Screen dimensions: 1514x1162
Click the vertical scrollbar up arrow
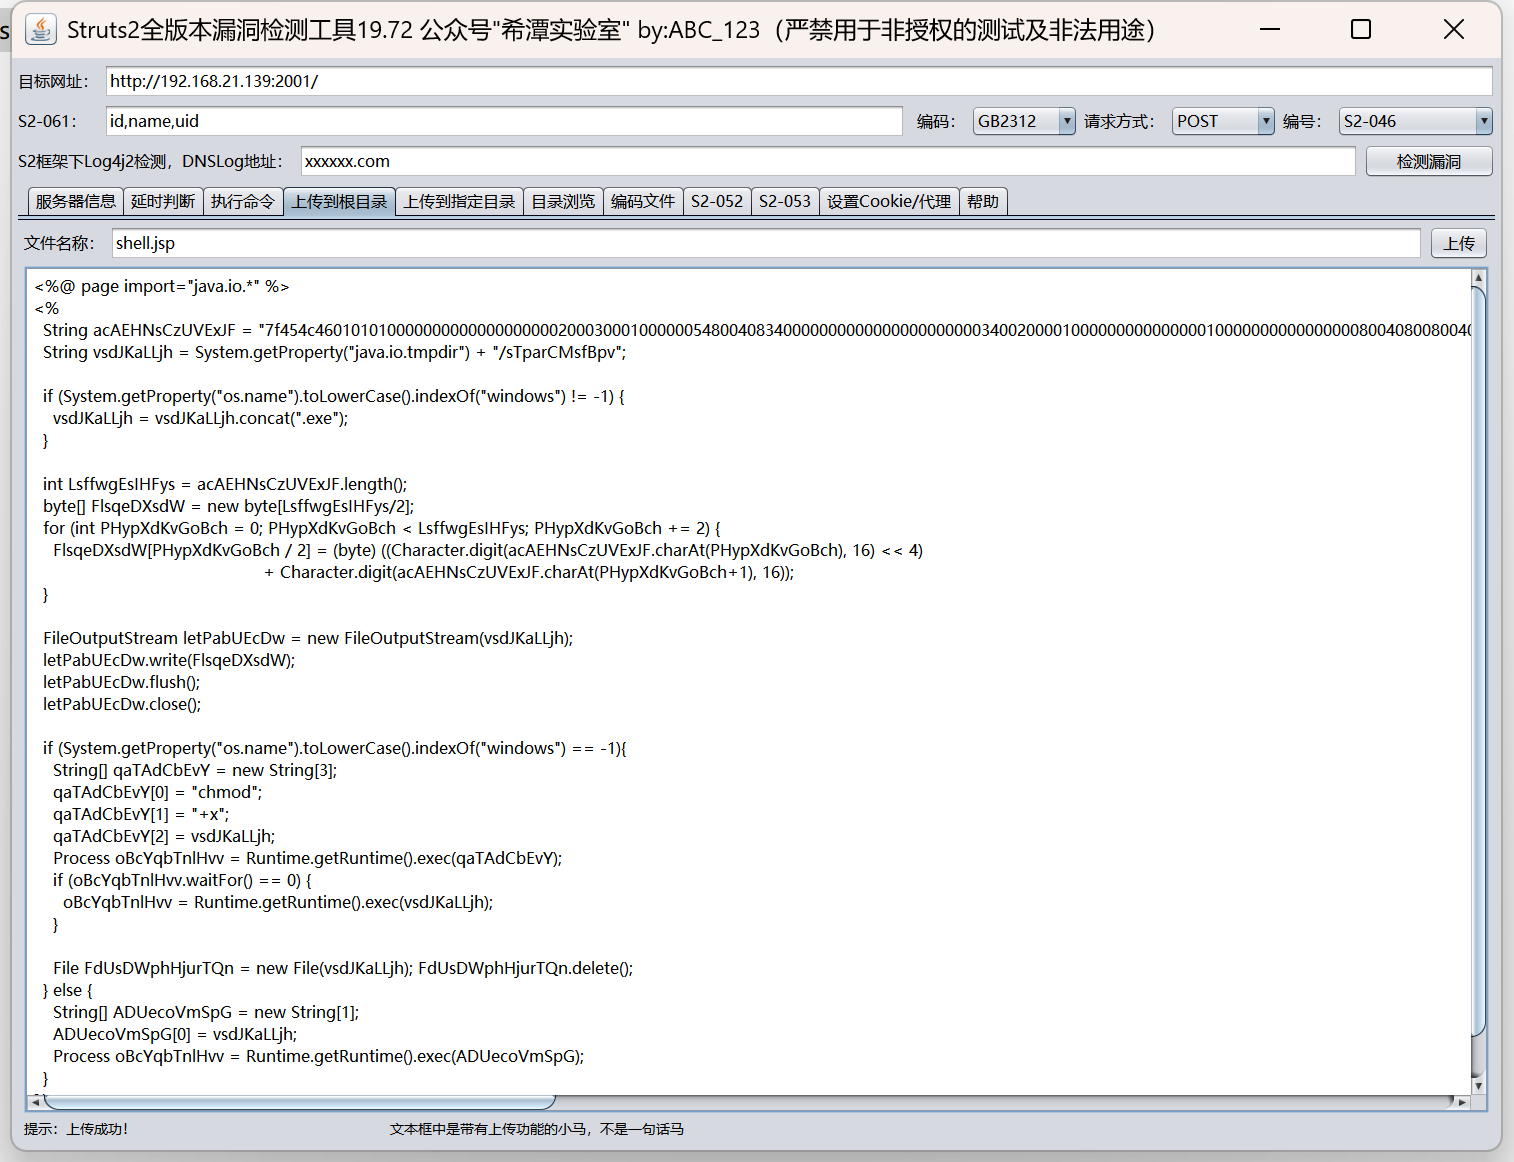1479,278
